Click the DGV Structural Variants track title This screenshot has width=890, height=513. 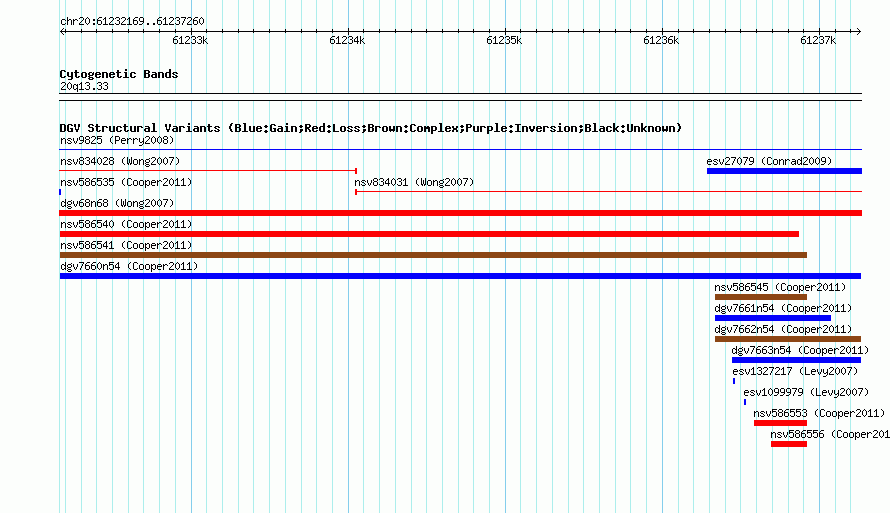click(371, 128)
